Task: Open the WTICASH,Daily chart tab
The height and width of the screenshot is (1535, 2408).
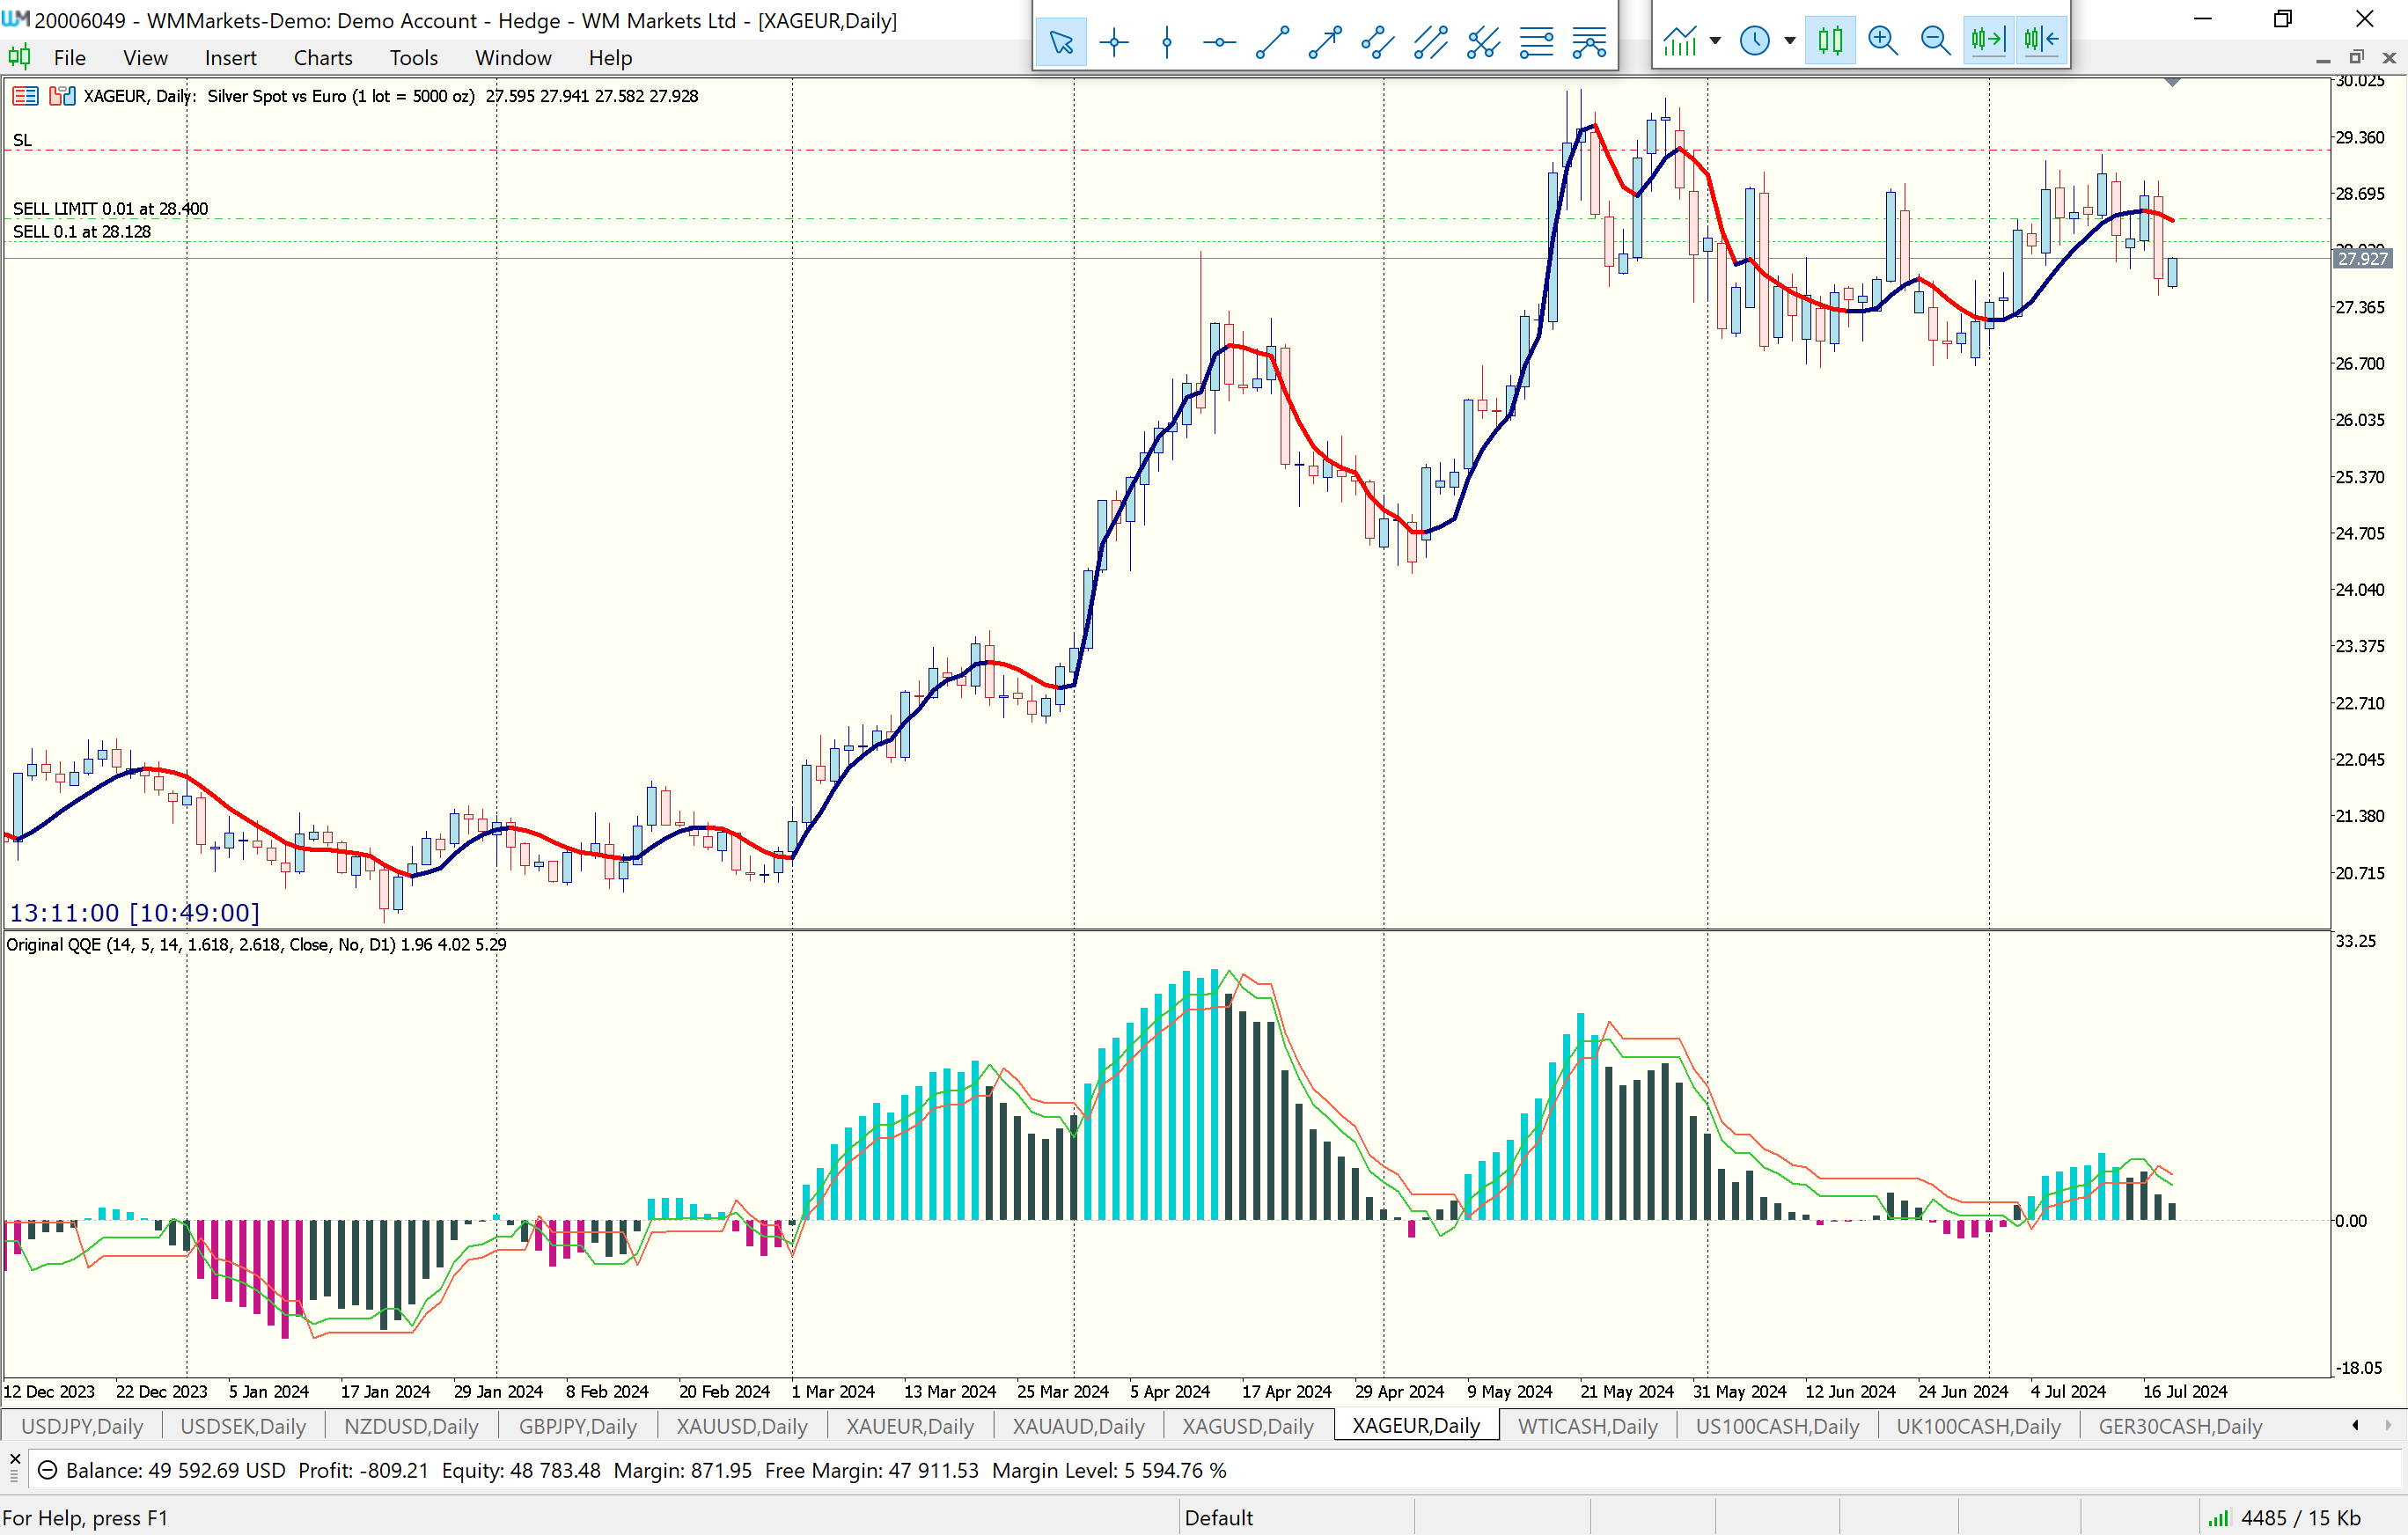Action: (1587, 1426)
